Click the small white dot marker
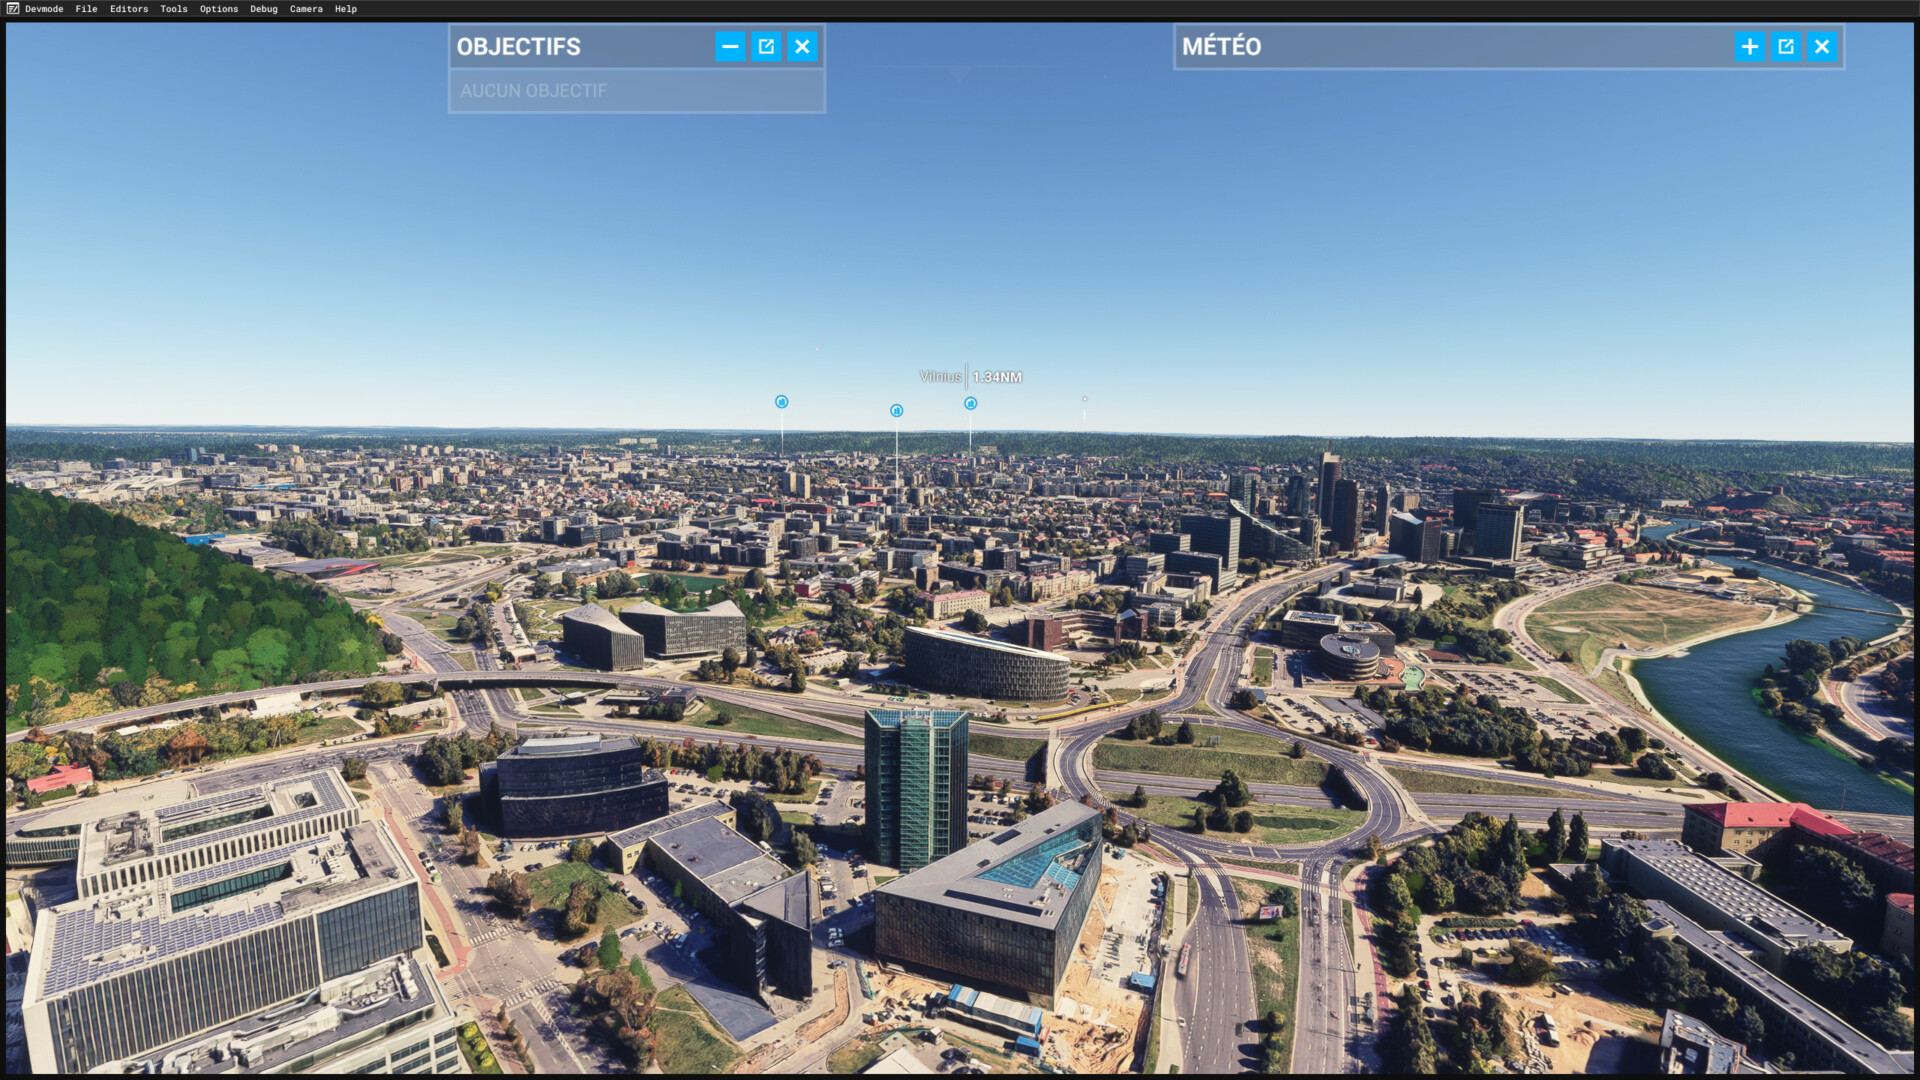 pos(1085,399)
